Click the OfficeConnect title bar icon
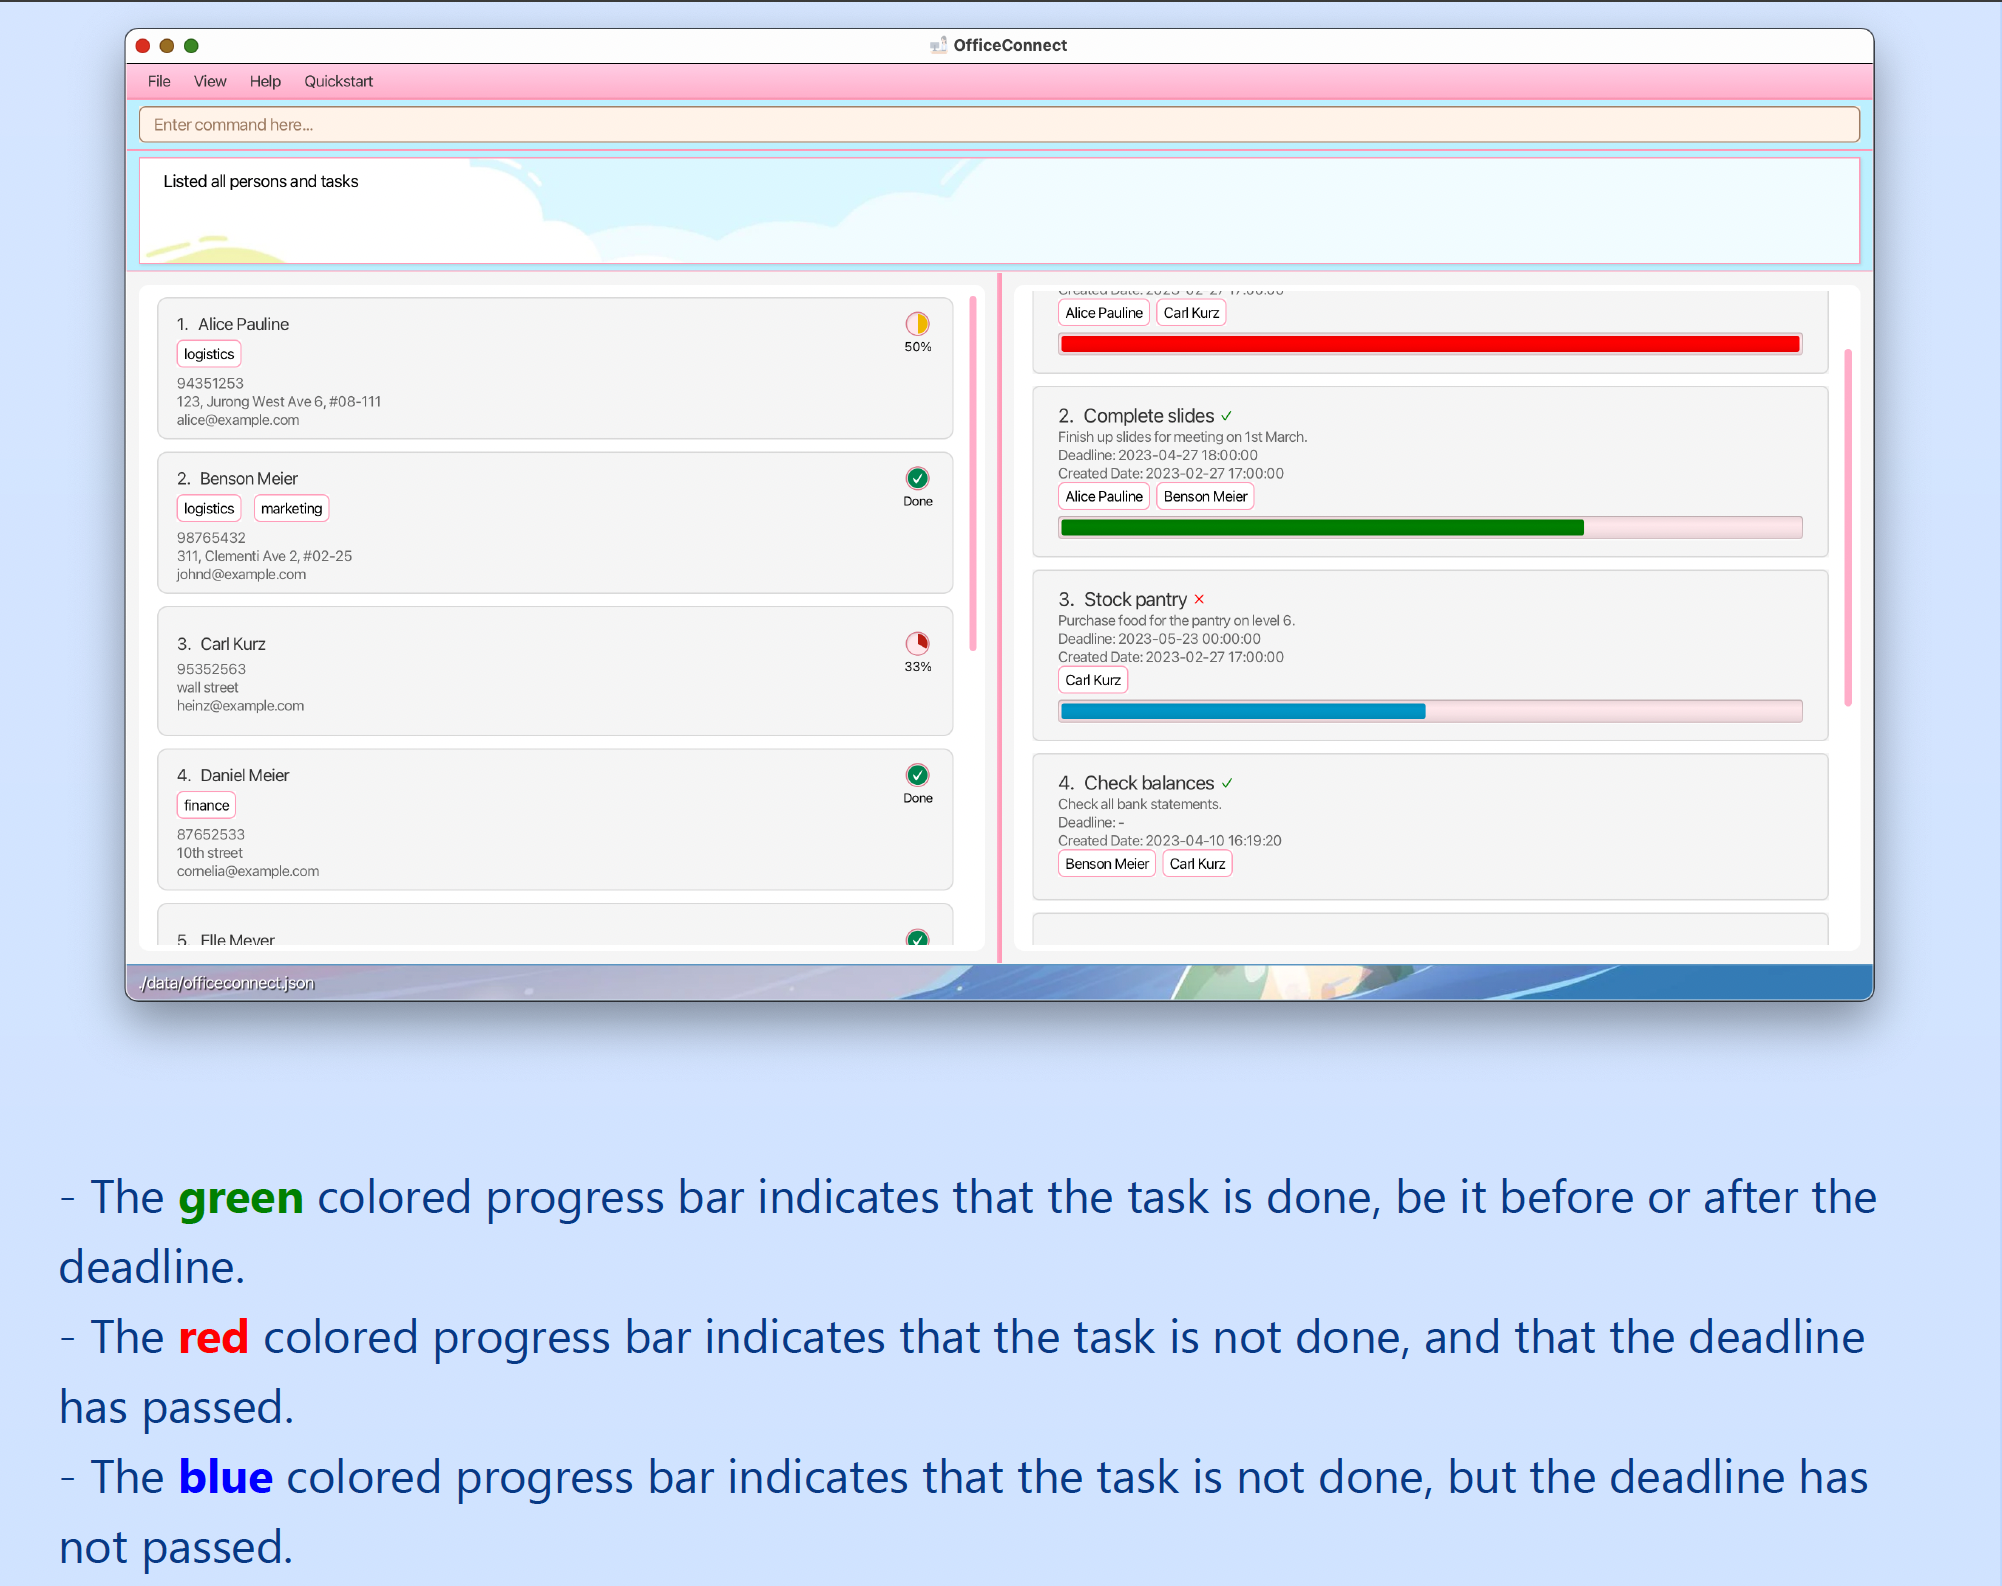 pyautogui.click(x=938, y=45)
